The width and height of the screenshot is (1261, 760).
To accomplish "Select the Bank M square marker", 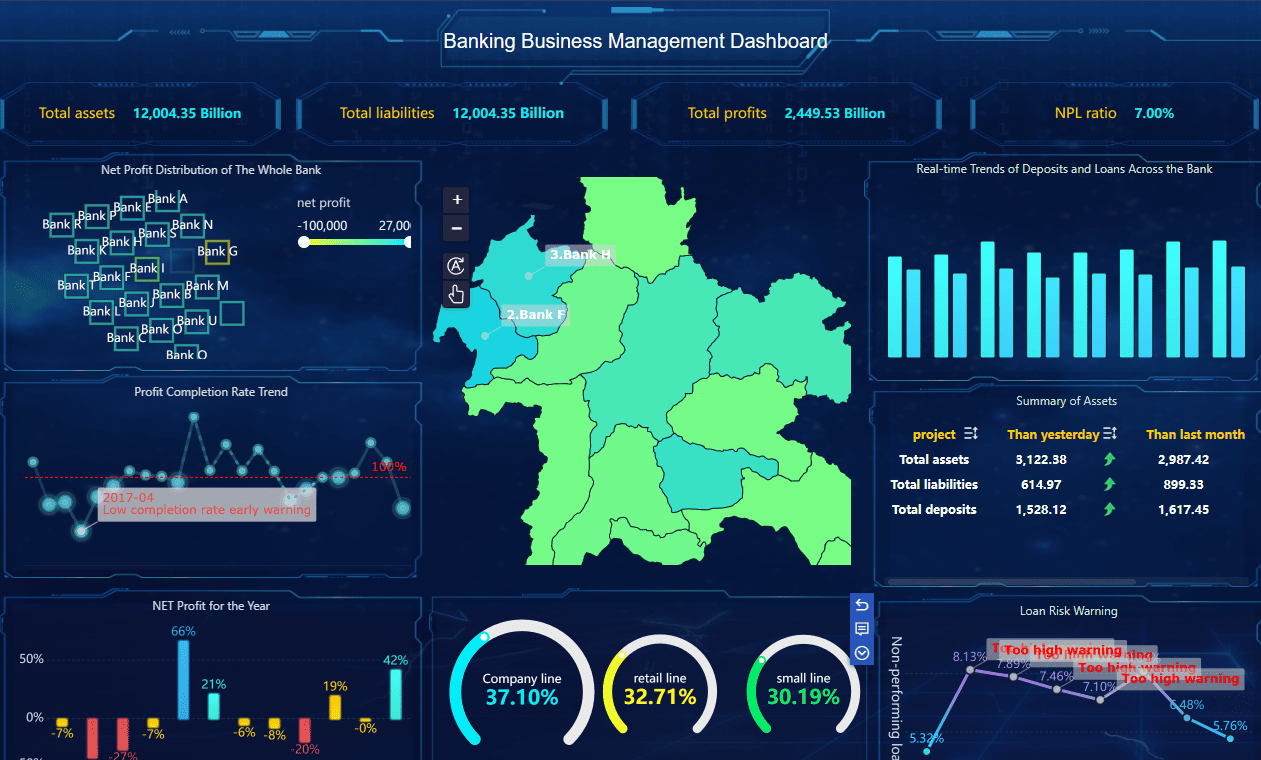I will pos(205,287).
